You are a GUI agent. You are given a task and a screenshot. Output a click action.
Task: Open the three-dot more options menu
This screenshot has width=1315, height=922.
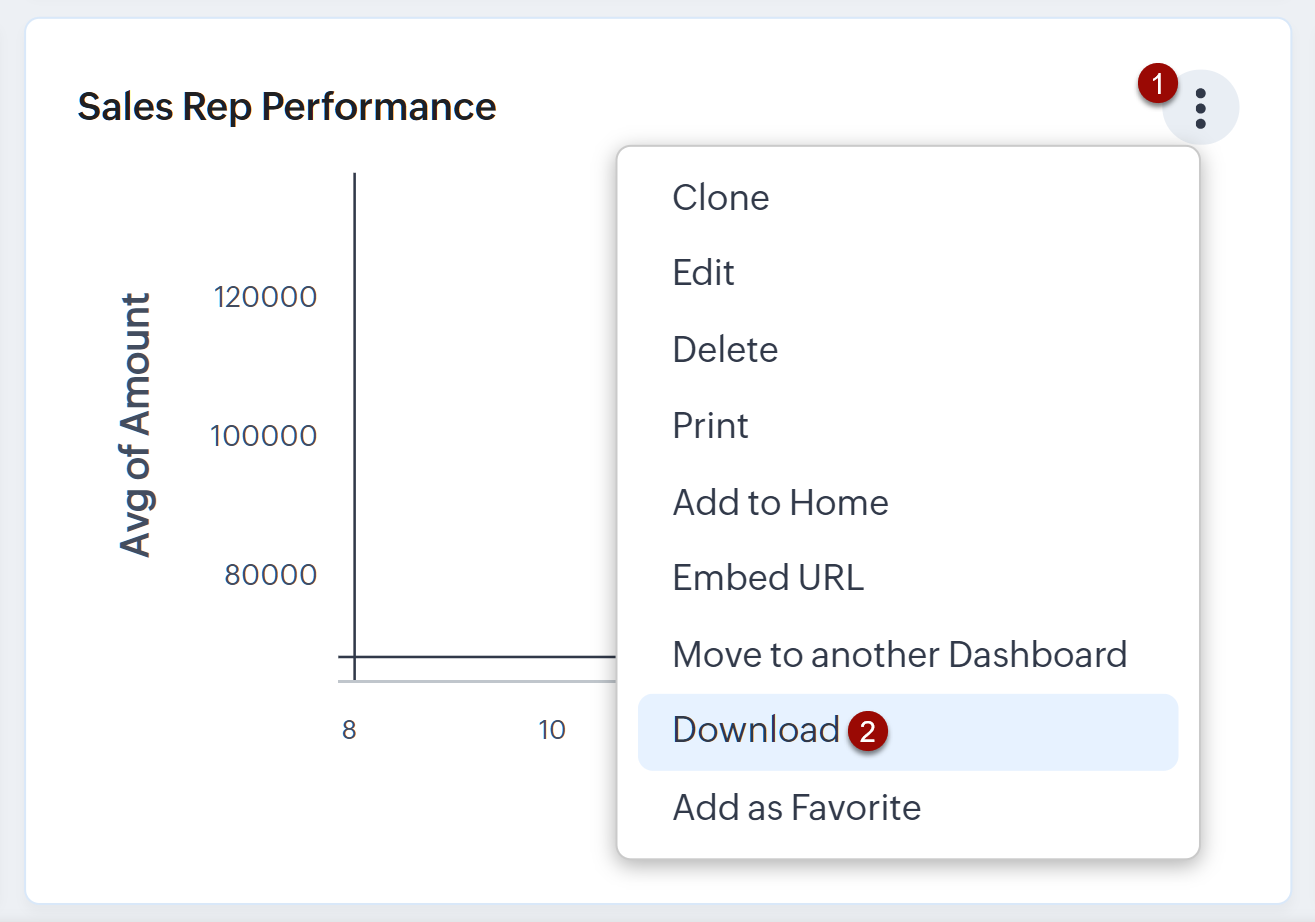pyautogui.click(x=1201, y=108)
